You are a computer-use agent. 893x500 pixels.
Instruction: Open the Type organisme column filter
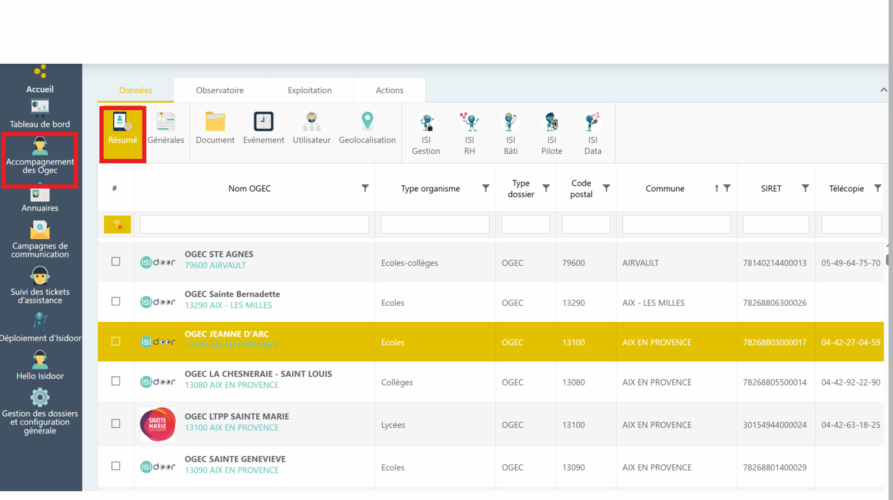(x=486, y=188)
